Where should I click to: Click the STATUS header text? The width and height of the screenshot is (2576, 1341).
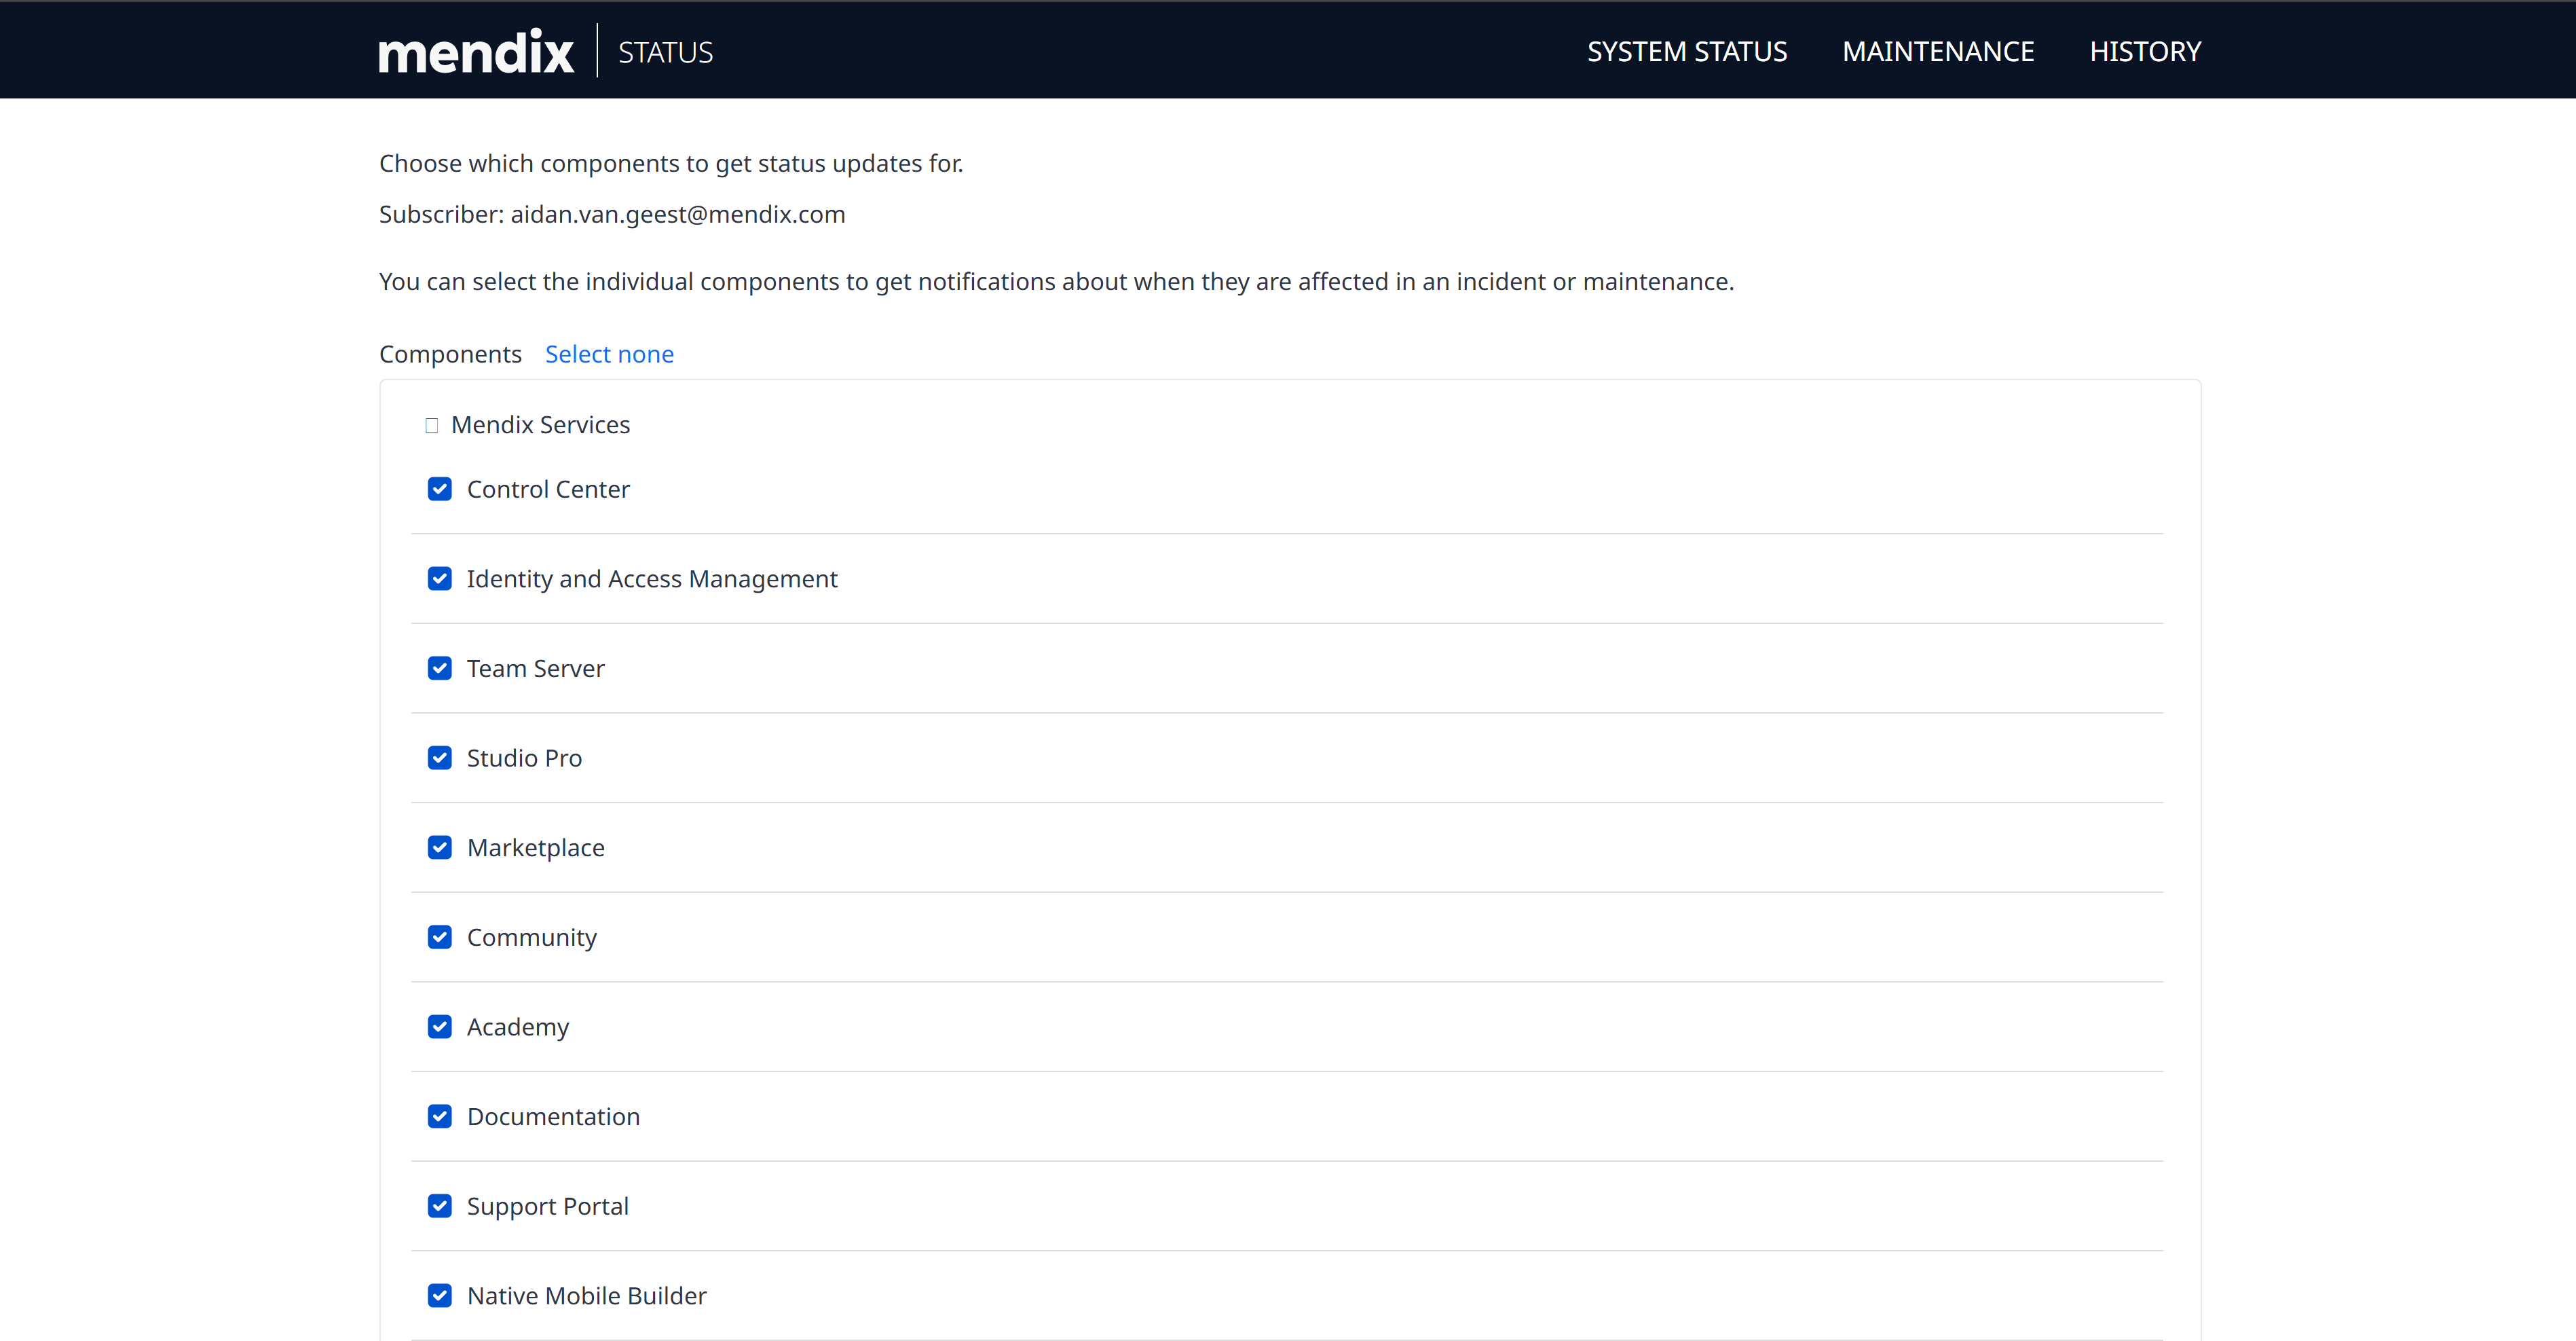pos(665,52)
